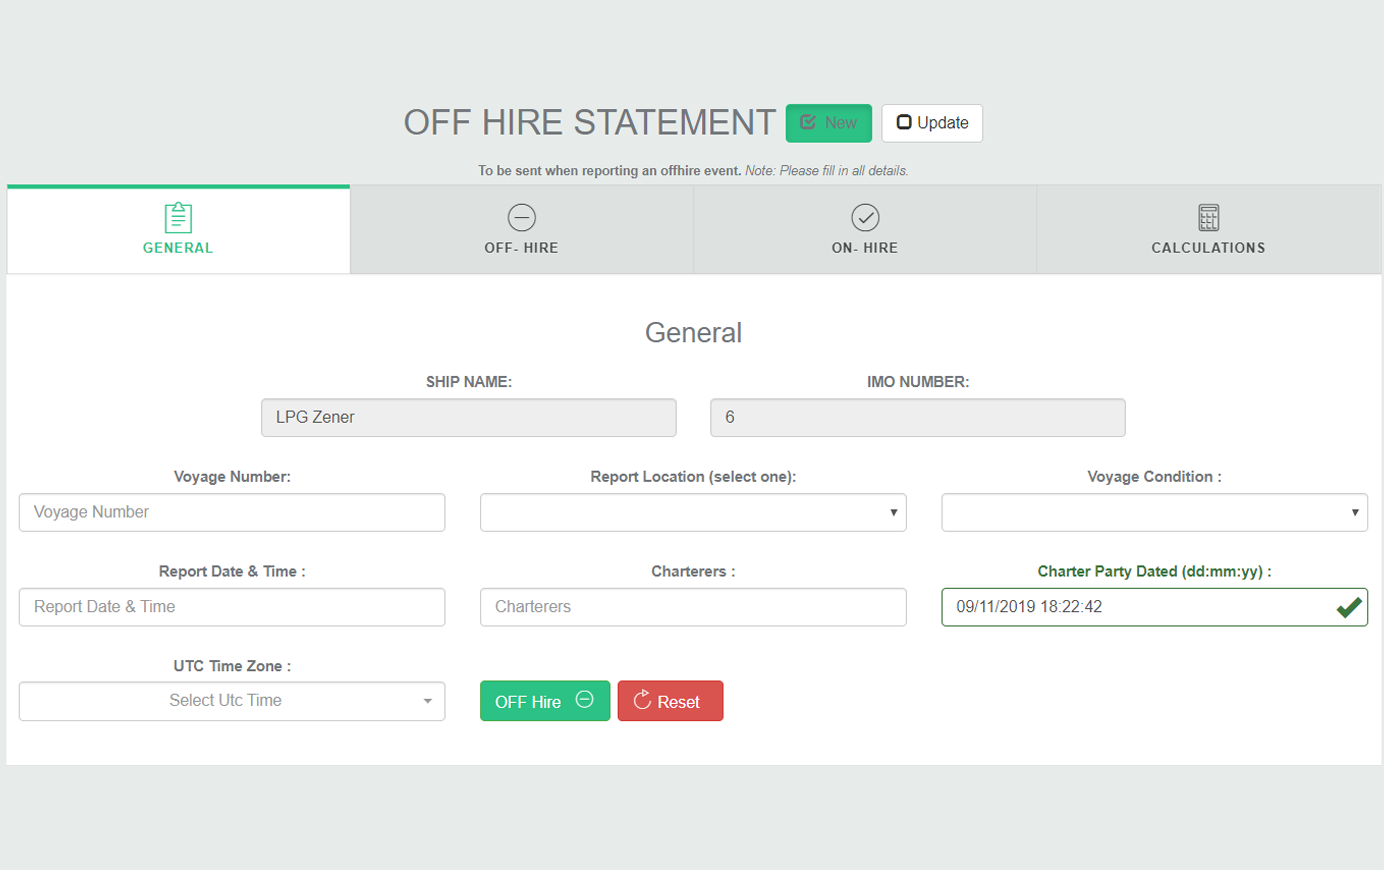Select the New statement option

[x=828, y=123]
